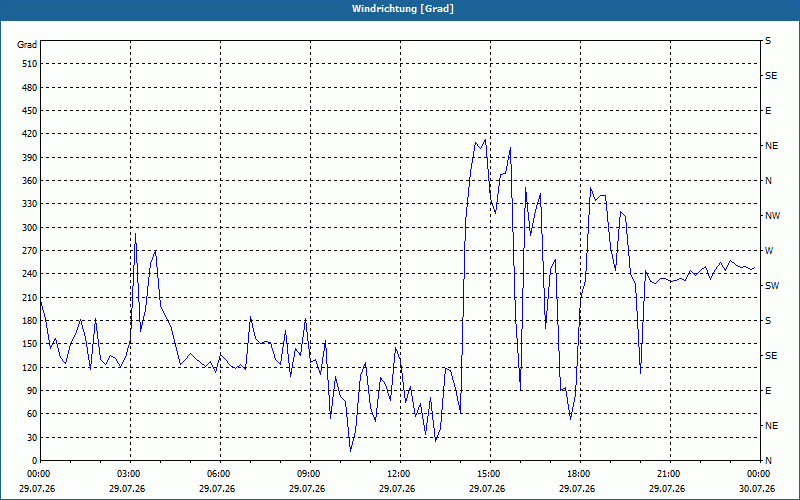The width and height of the screenshot is (800, 500).
Task: Select the date label "30.07.26"
Action: tap(759, 489)
